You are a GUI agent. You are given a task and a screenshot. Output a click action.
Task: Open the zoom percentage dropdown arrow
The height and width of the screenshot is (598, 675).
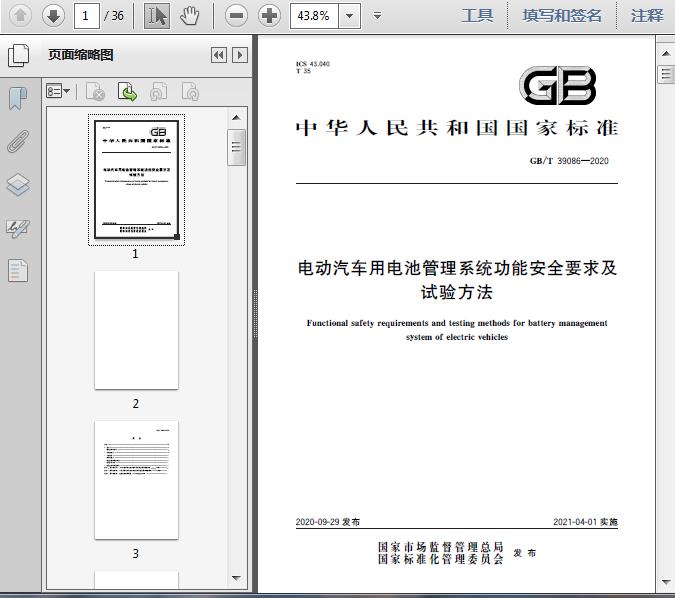(349, 15)
